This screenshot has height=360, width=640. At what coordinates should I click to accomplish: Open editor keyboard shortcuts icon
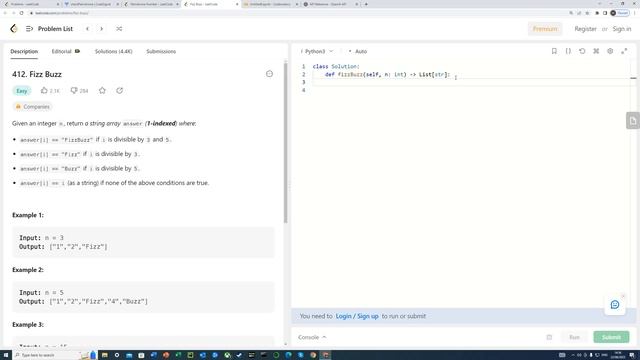[x=596, y=51]
